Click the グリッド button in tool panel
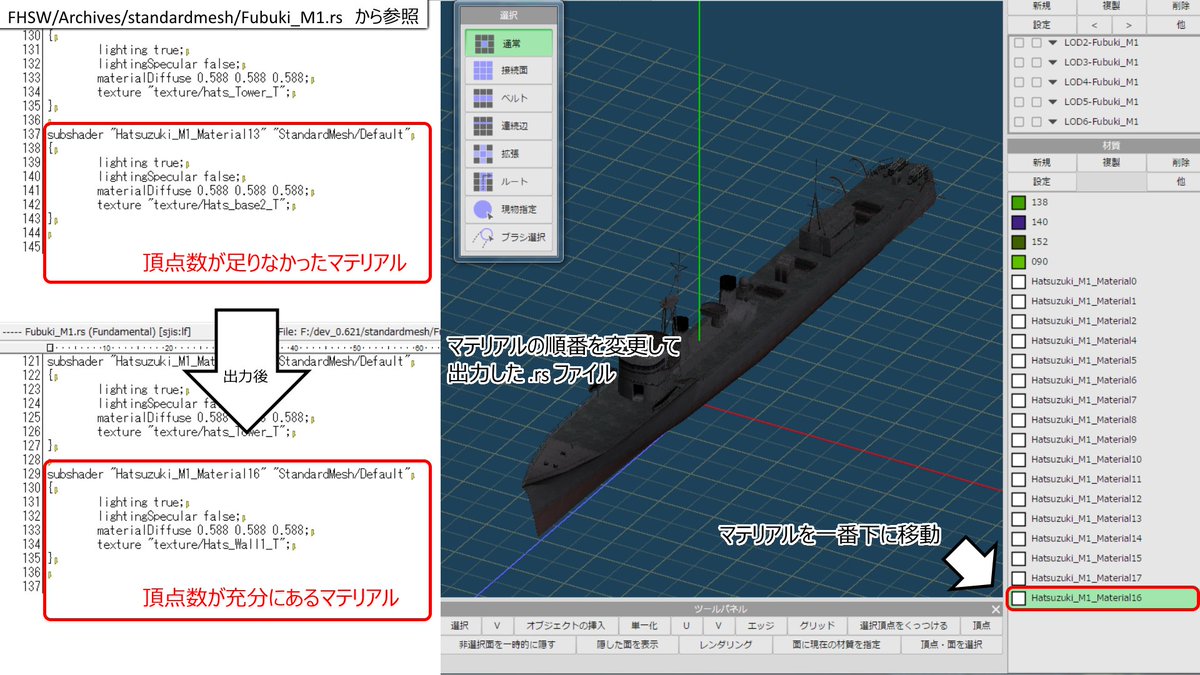Viewport: 1200px width, 675px height. click(x=817, y=625)
